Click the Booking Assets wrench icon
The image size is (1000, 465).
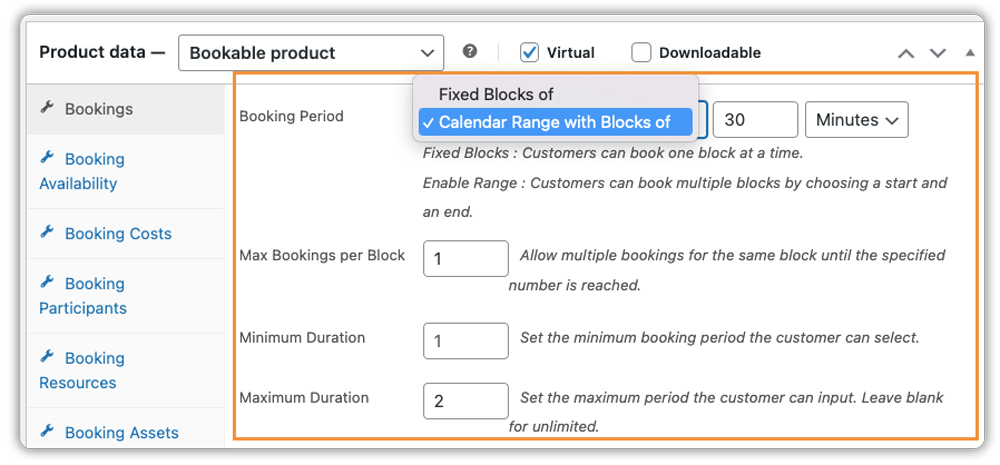point(47,431)
